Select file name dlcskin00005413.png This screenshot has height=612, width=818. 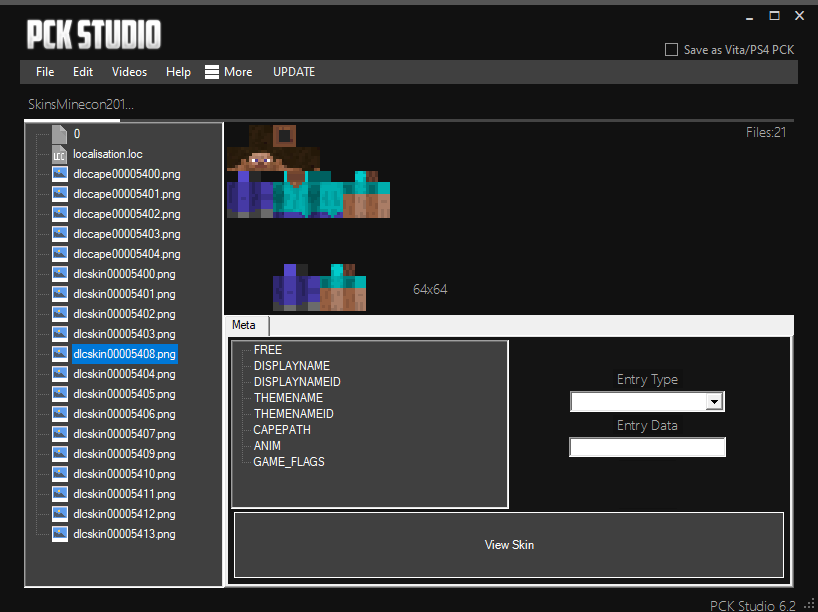point(124,534)
